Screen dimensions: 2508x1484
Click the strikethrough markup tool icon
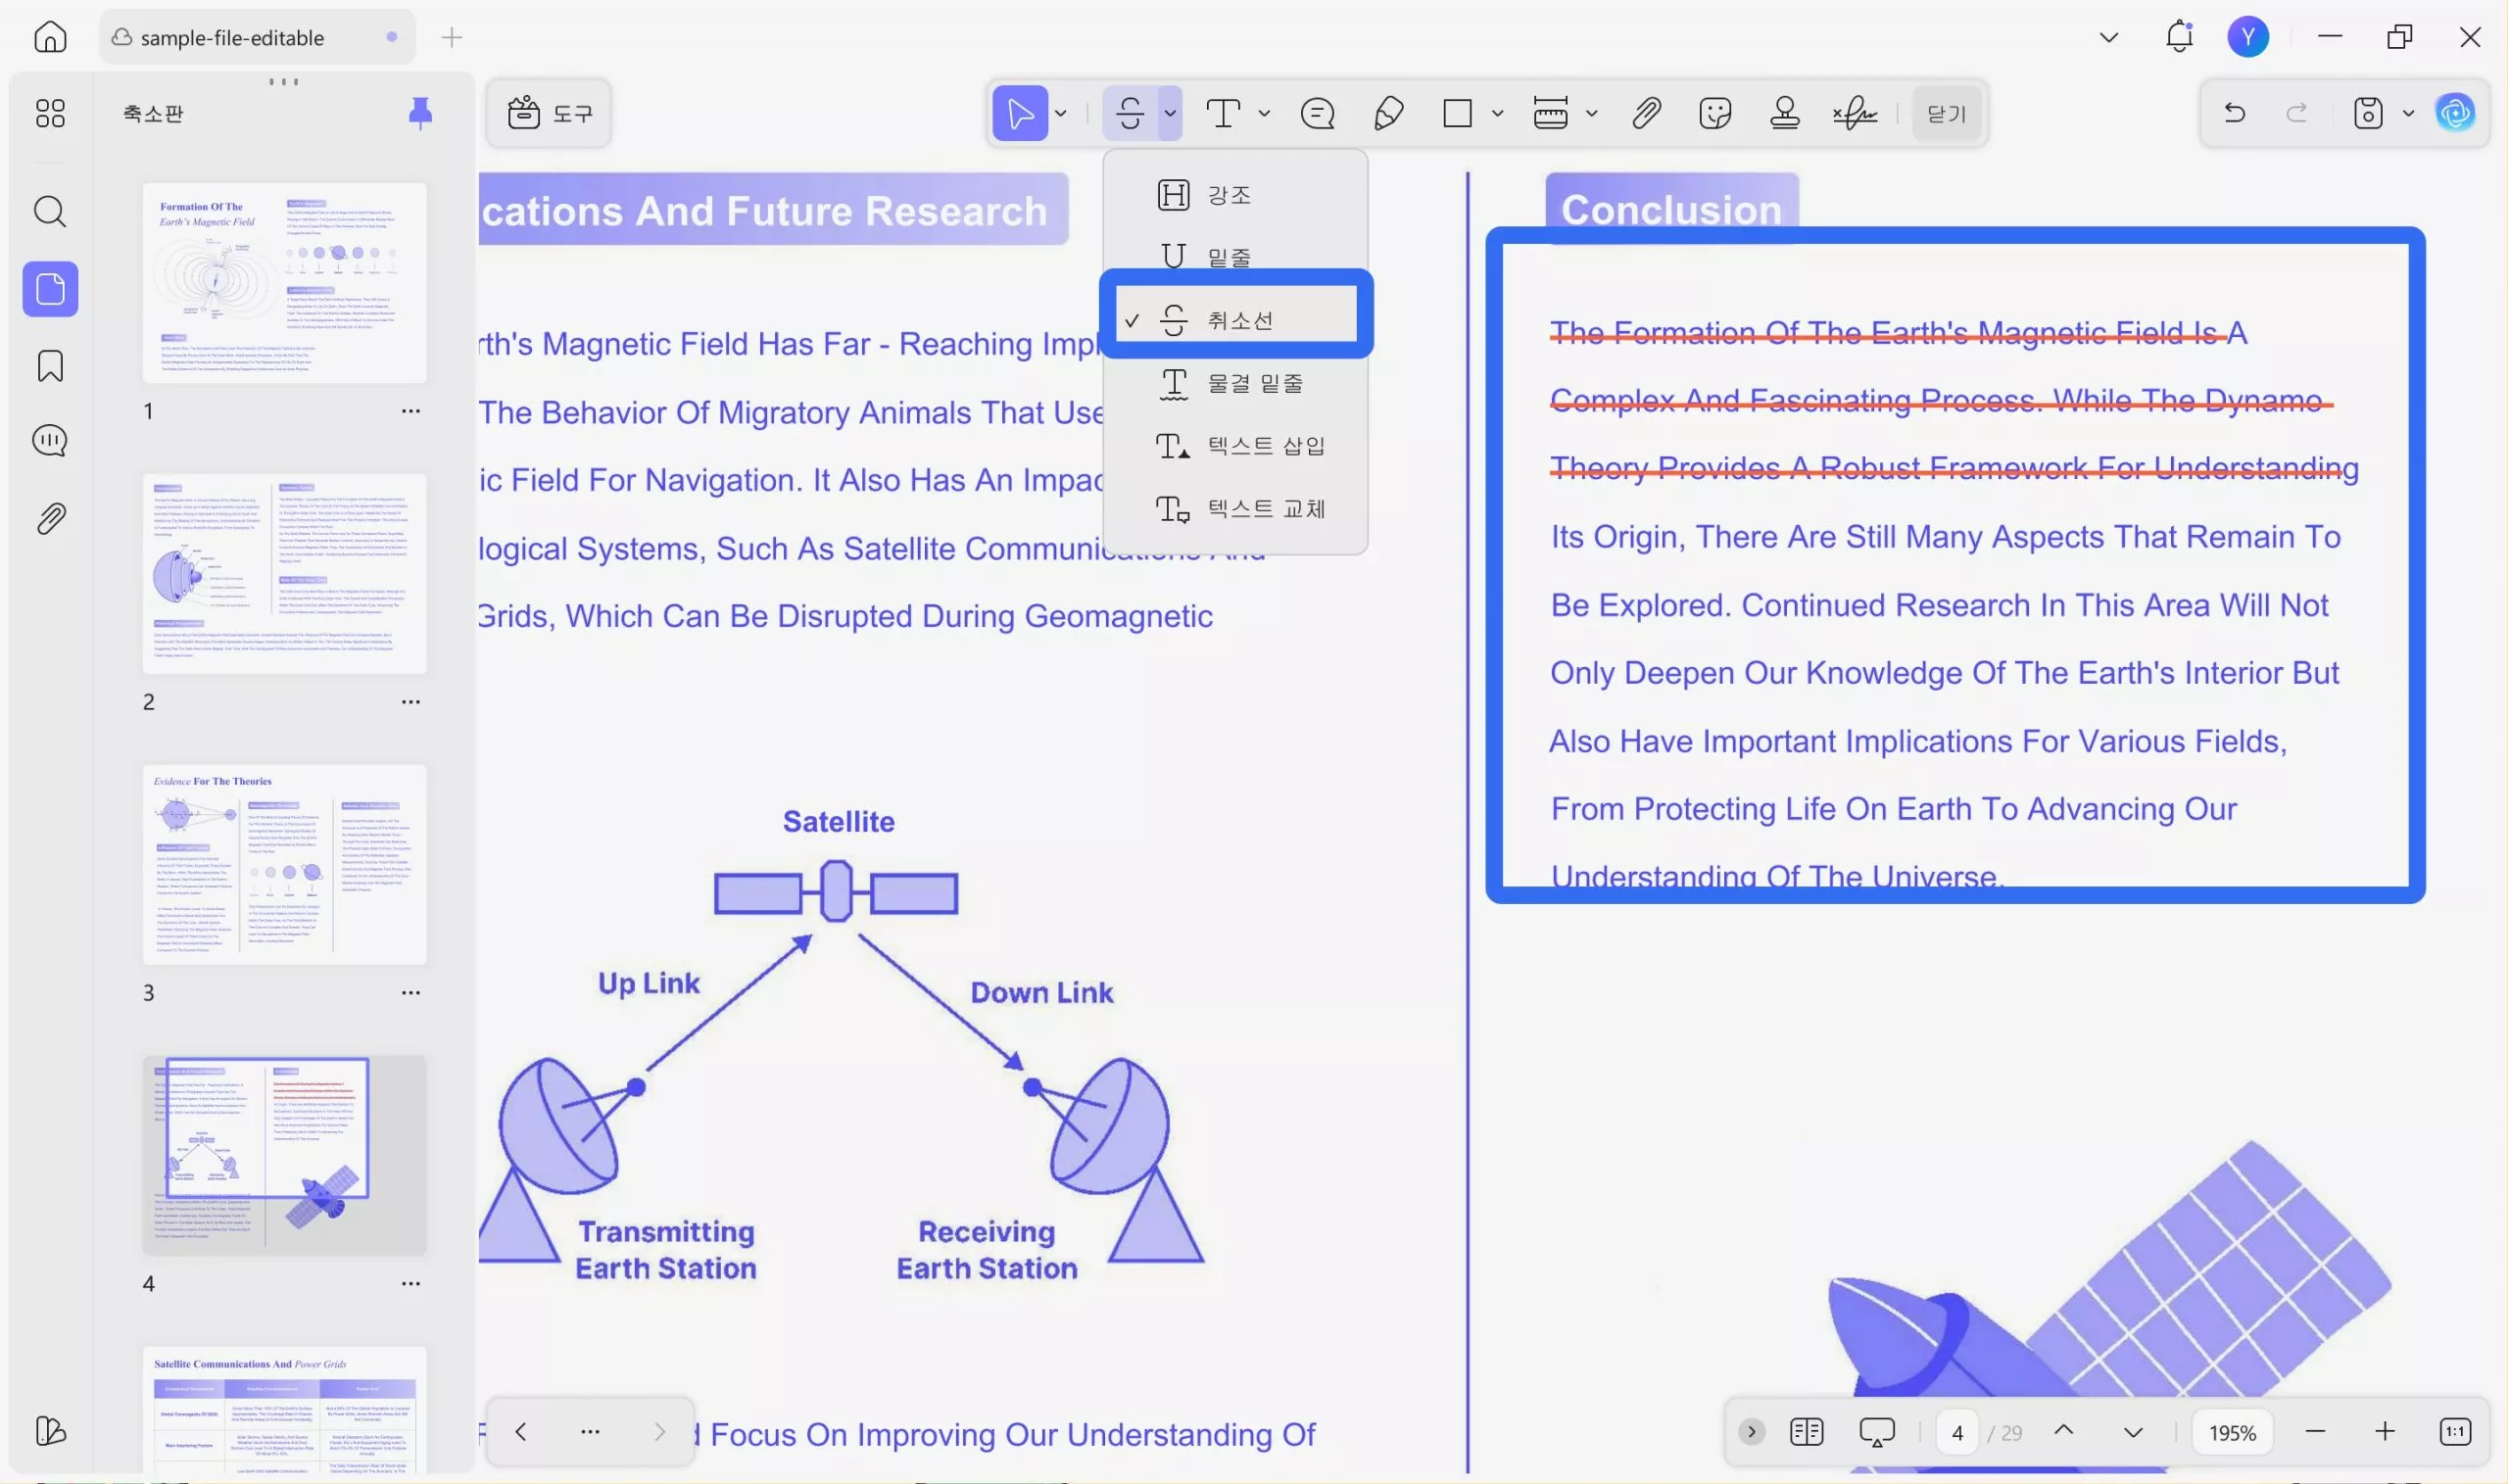pyautogui.click(x=1130, y=113)
